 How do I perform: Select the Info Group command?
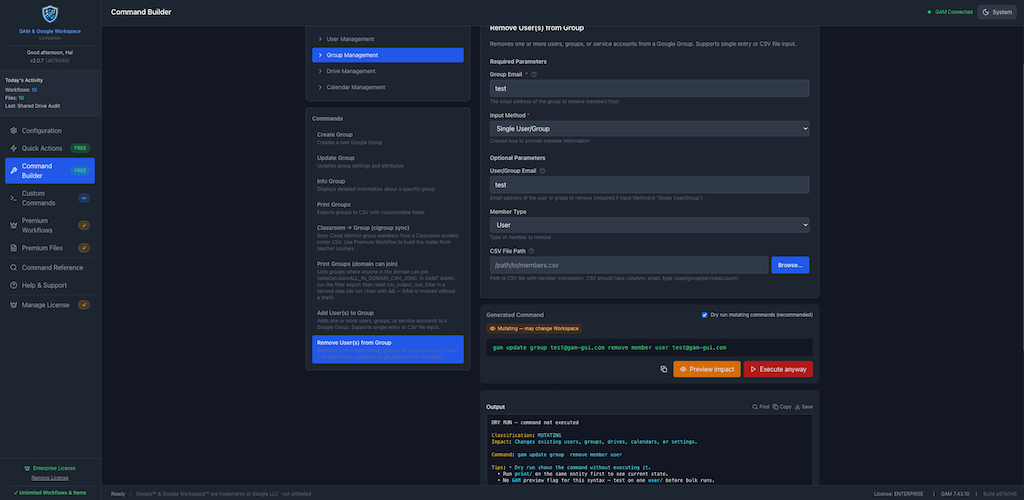tap(388, 185)
